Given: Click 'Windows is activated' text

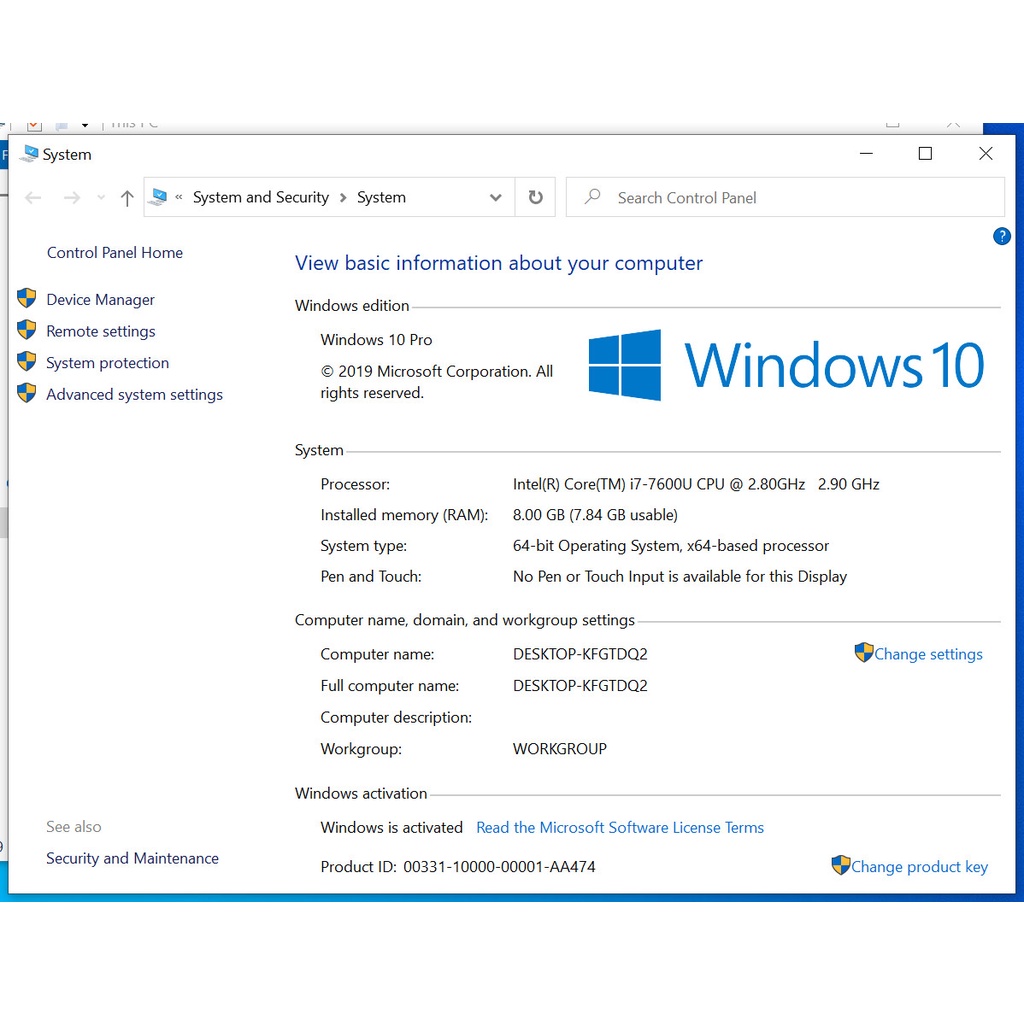Looking at the screenshot, I should click(391, 827).
